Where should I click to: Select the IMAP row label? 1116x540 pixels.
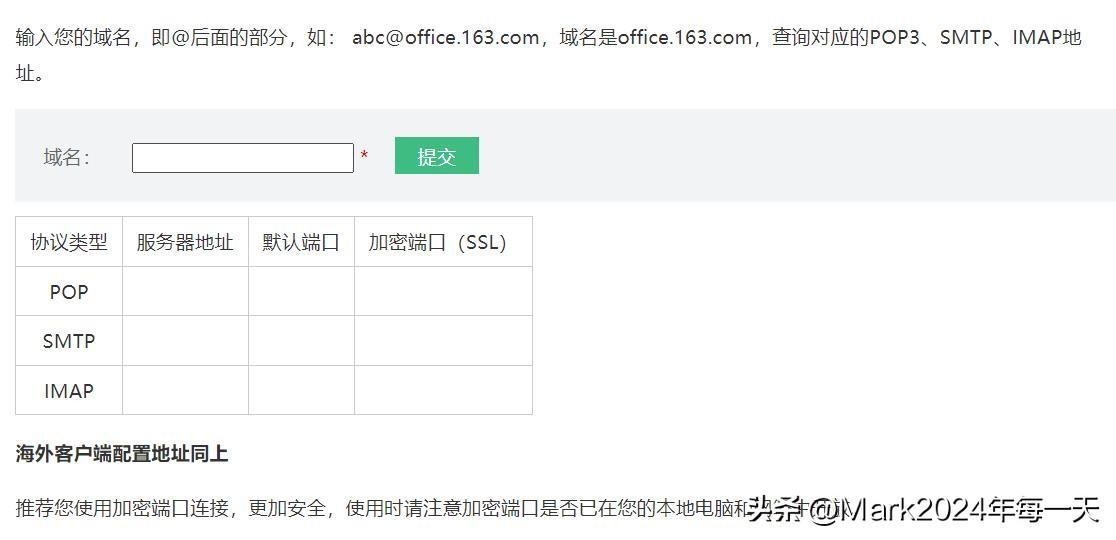pyautogui.click(x=69, y=391)
